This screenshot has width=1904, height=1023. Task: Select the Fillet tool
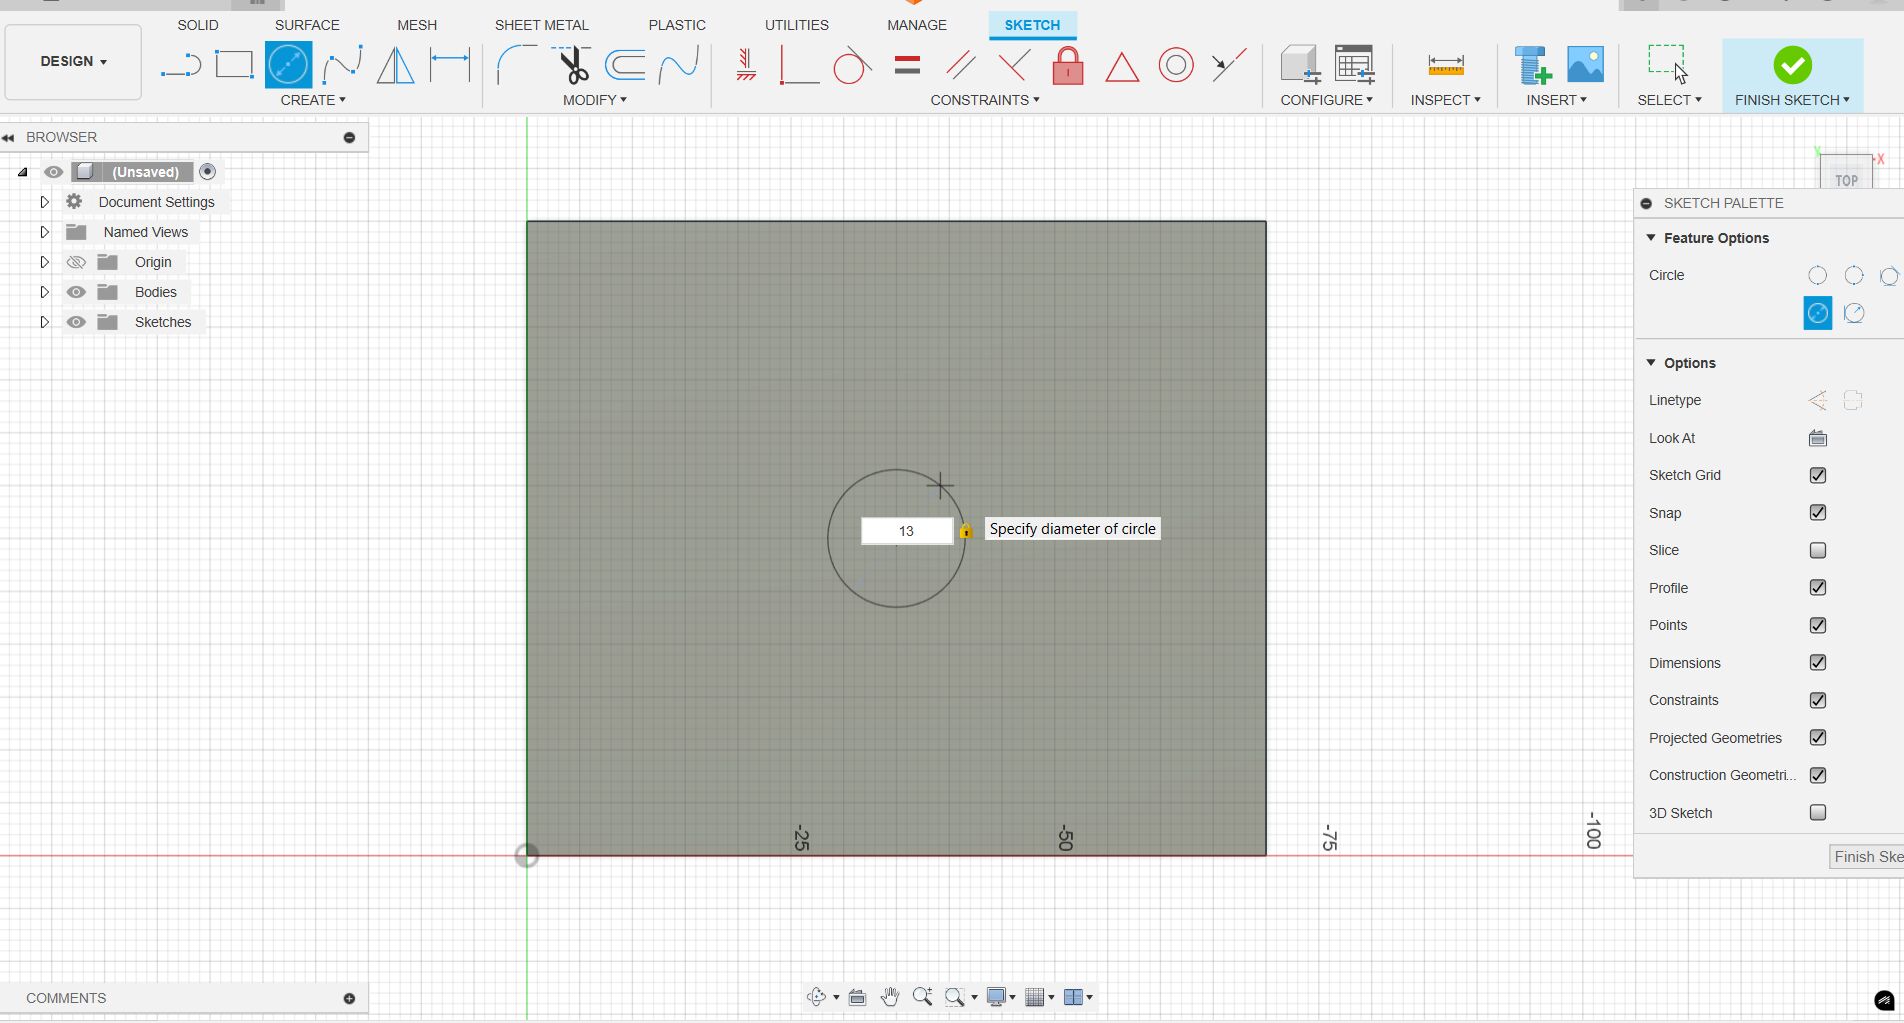coord(516,65)
